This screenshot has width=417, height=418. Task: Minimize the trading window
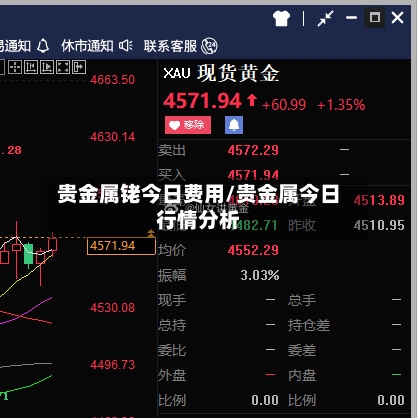pyautogui.click(x=351, y=18)
